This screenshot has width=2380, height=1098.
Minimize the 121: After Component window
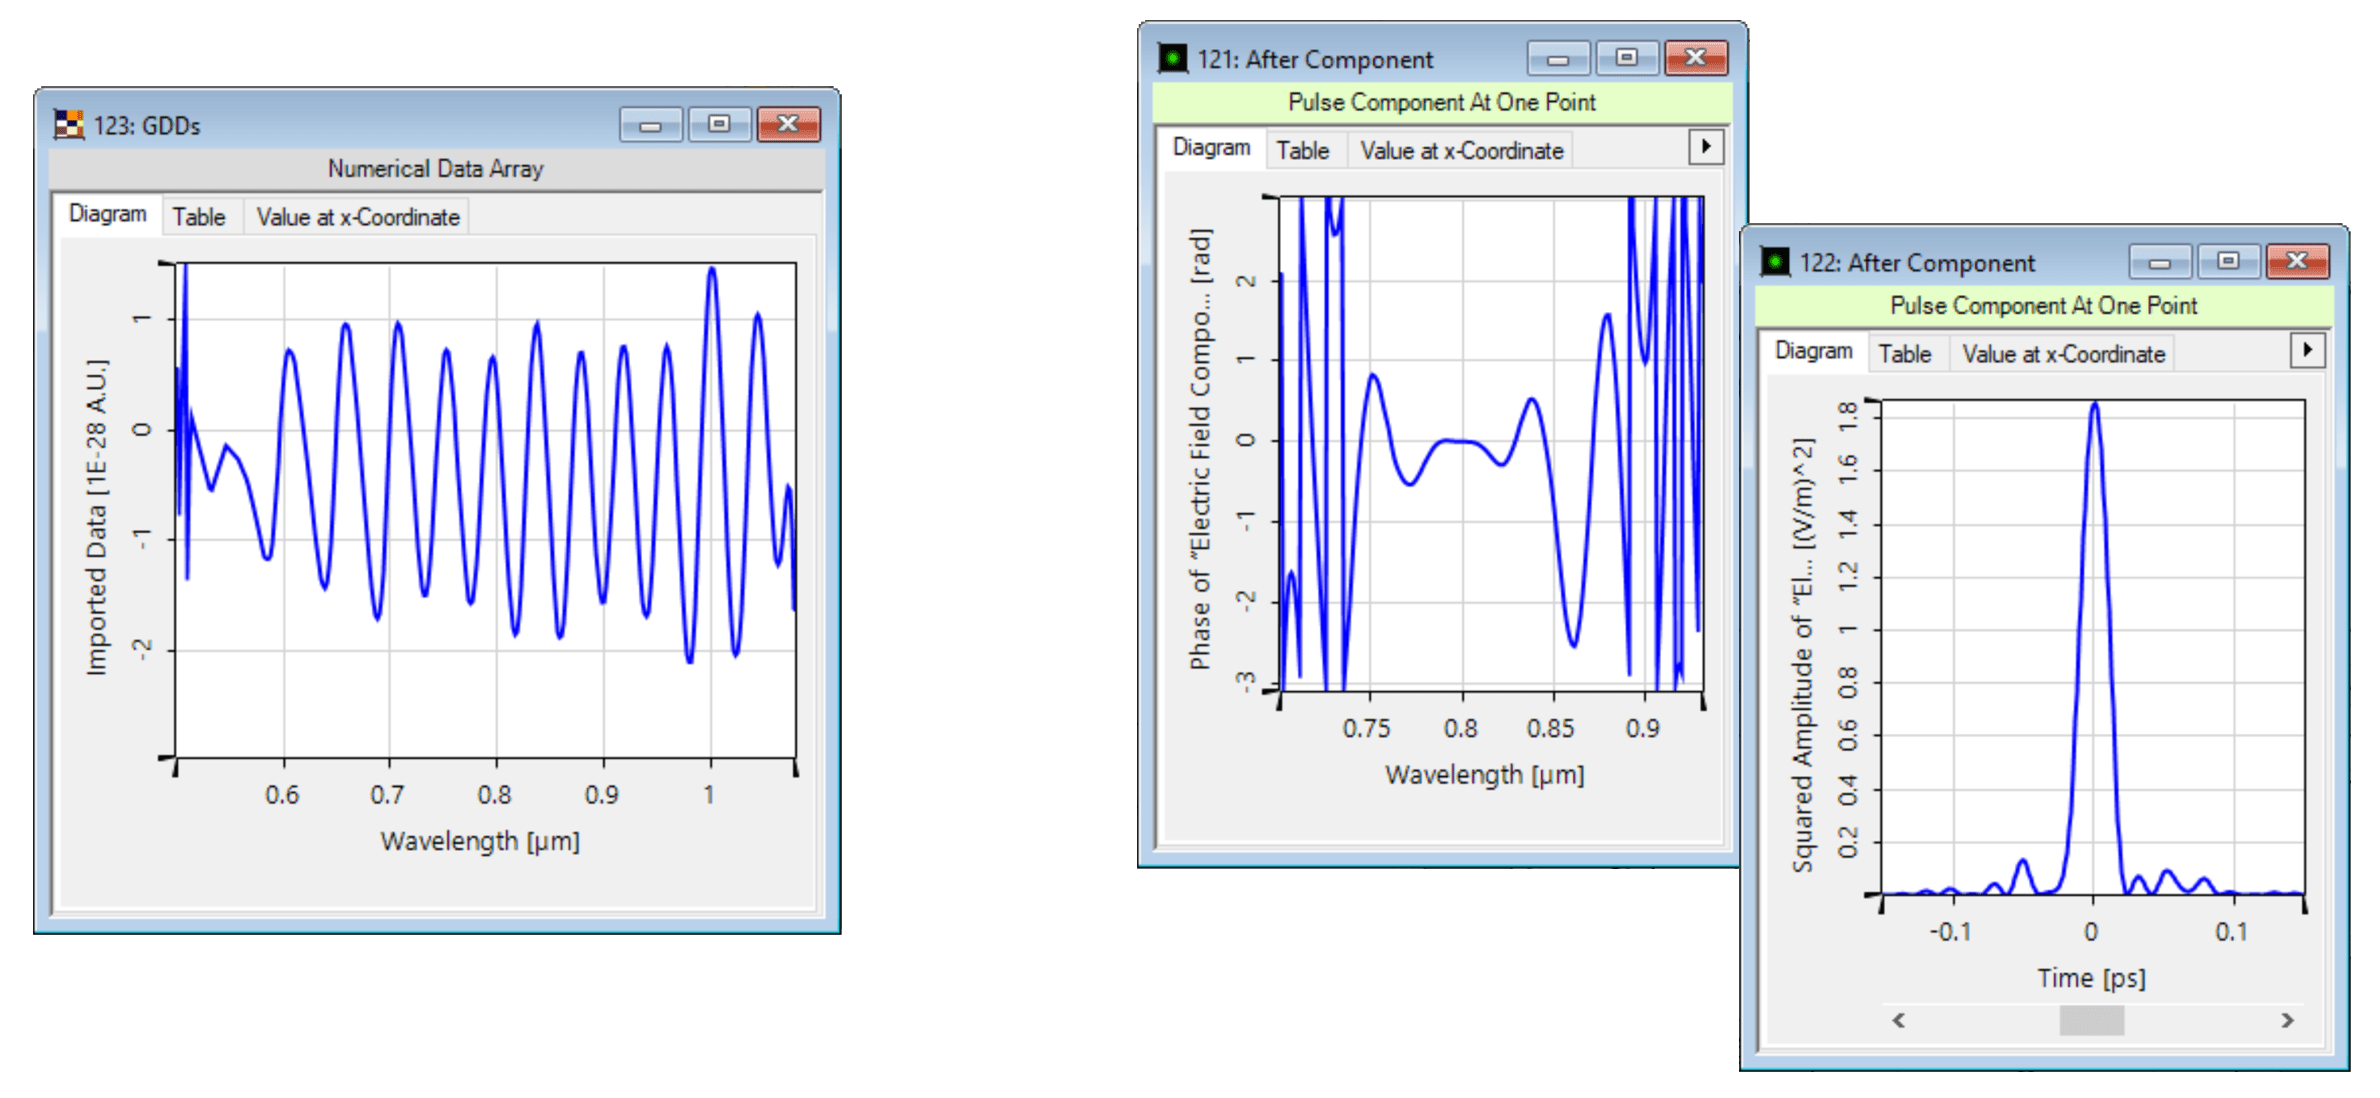1557,57
